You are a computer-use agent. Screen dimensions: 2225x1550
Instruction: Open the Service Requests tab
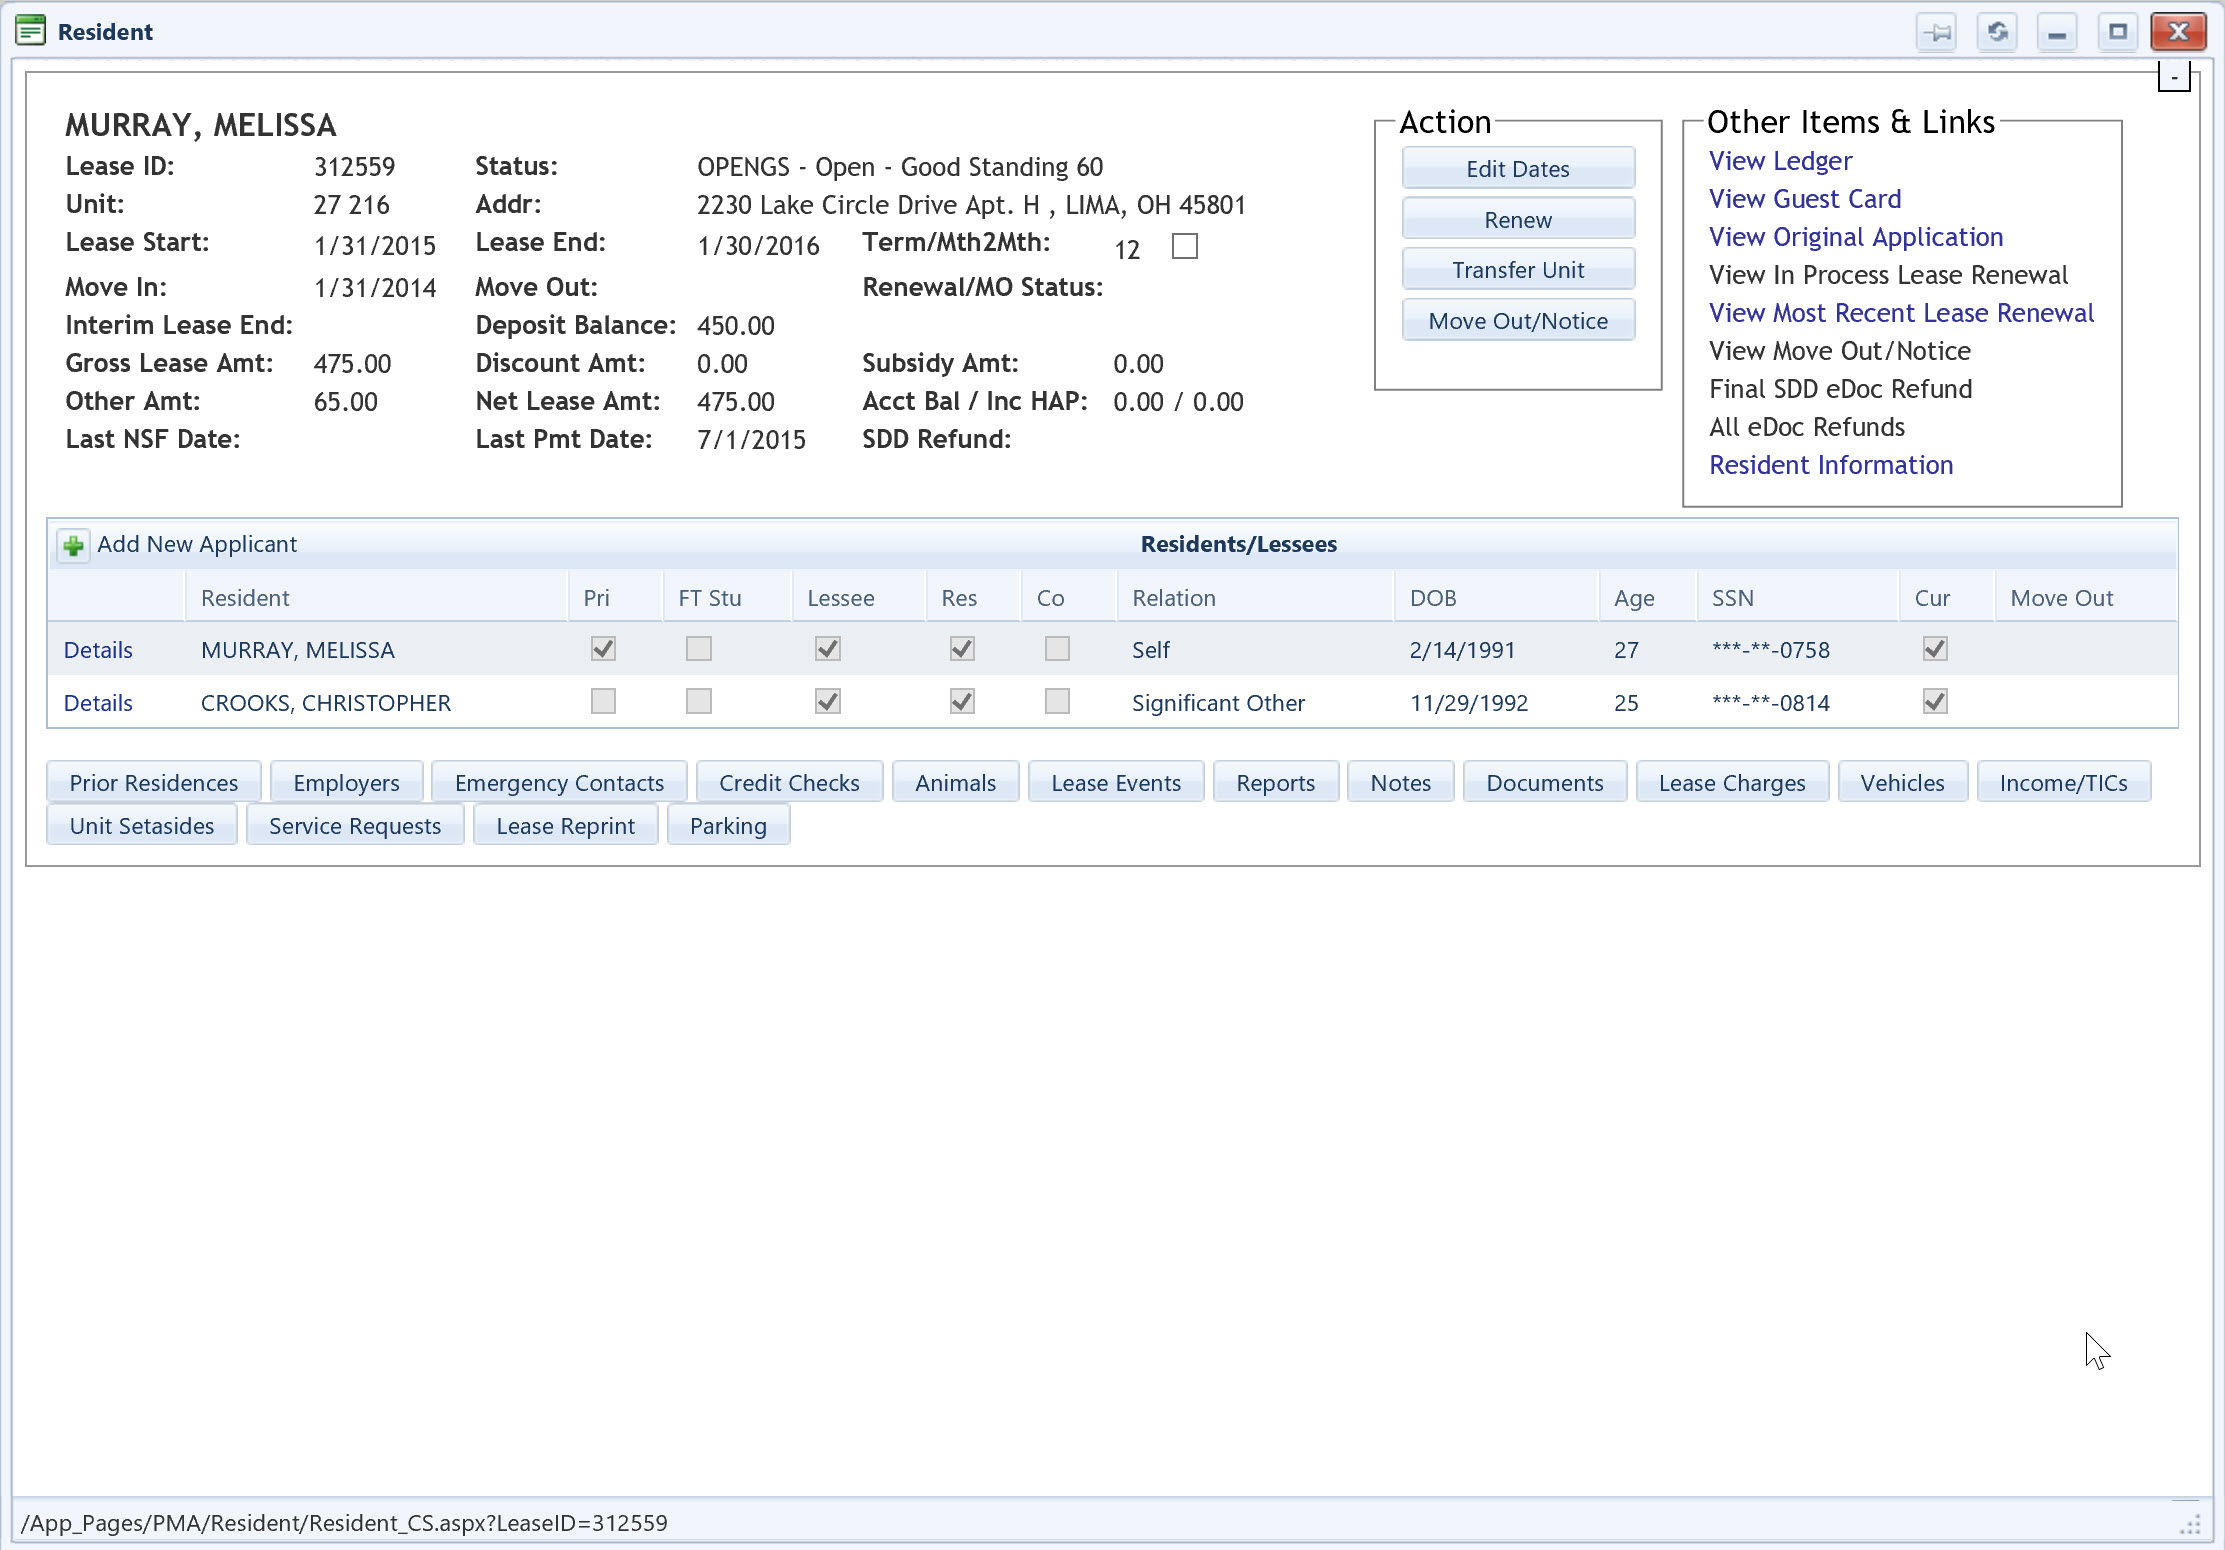click(x=354, y=826)
